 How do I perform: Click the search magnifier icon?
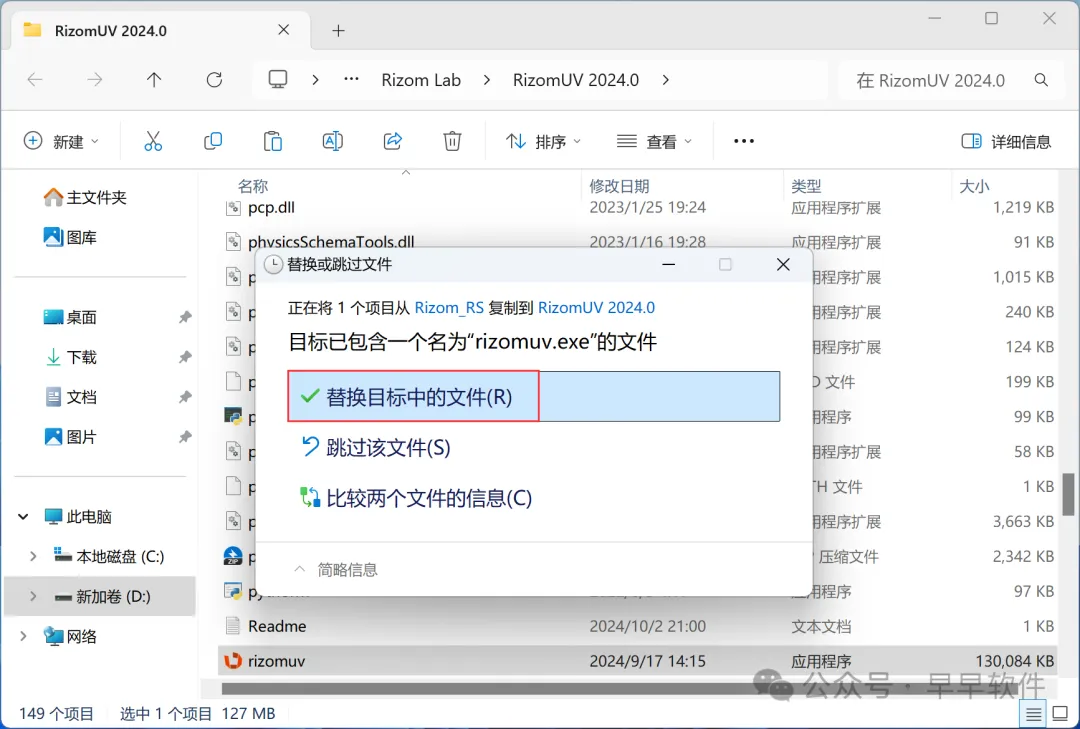tap(1041, 80)
